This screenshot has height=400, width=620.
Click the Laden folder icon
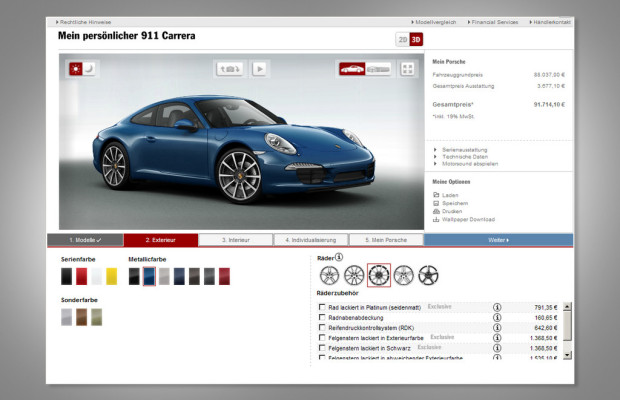[436, 195]
